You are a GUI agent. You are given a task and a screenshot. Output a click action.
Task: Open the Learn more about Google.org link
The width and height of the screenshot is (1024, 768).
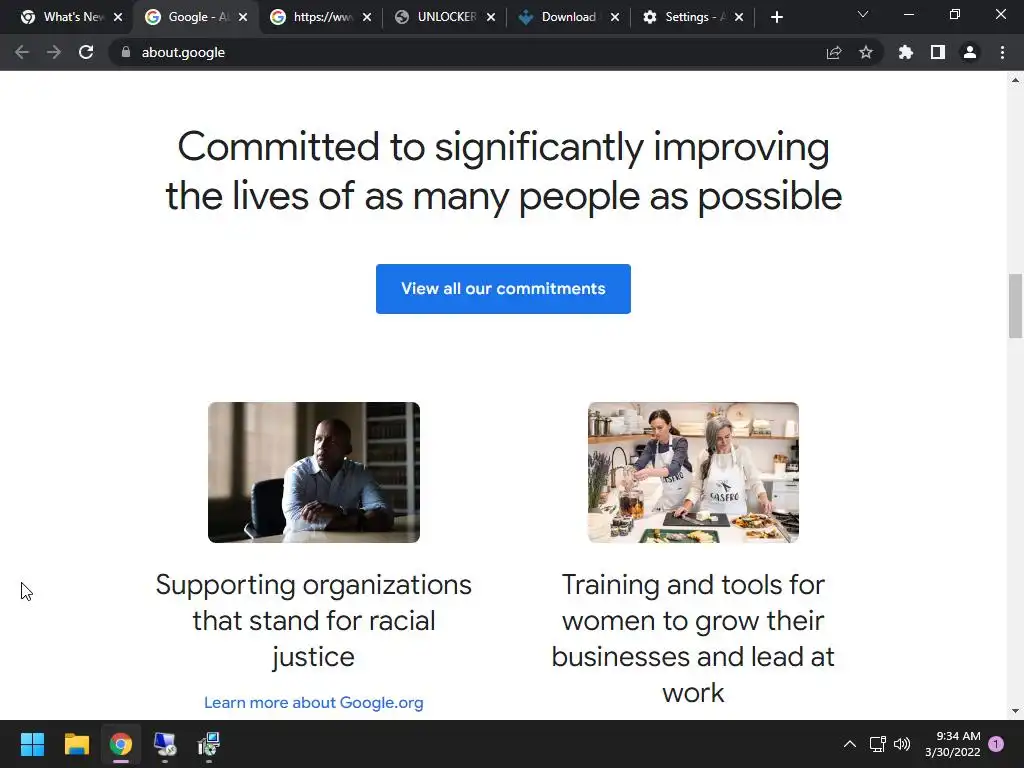tap(313, 703)
